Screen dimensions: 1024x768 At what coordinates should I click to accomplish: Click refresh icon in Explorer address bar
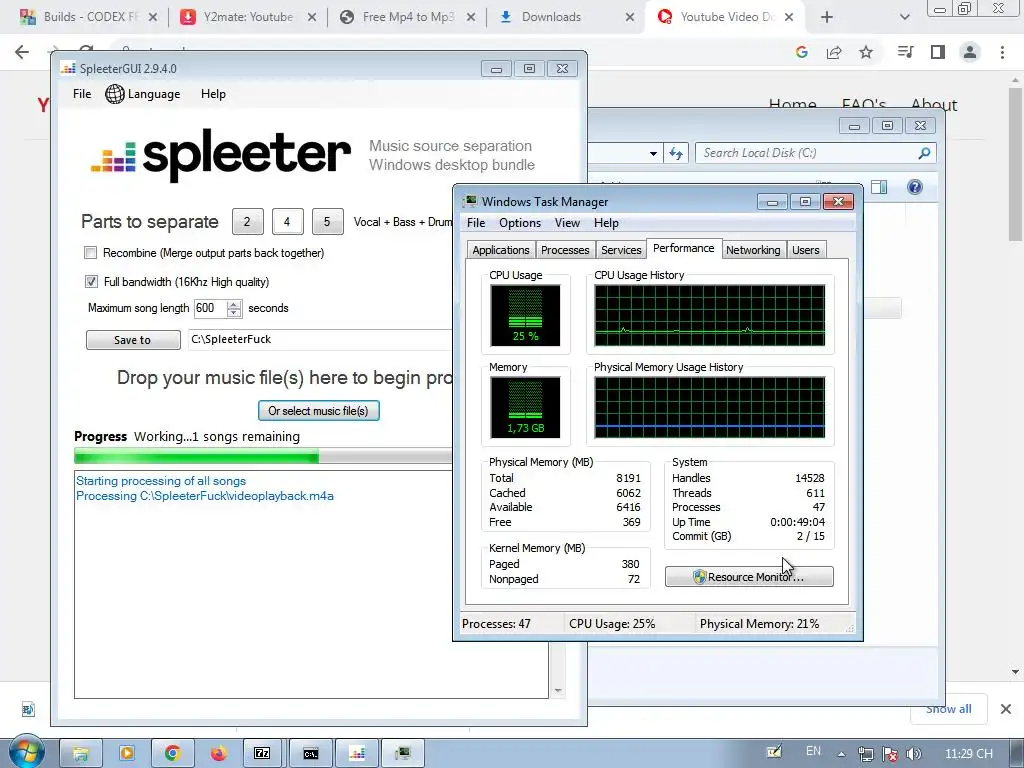tap(676, 153)
